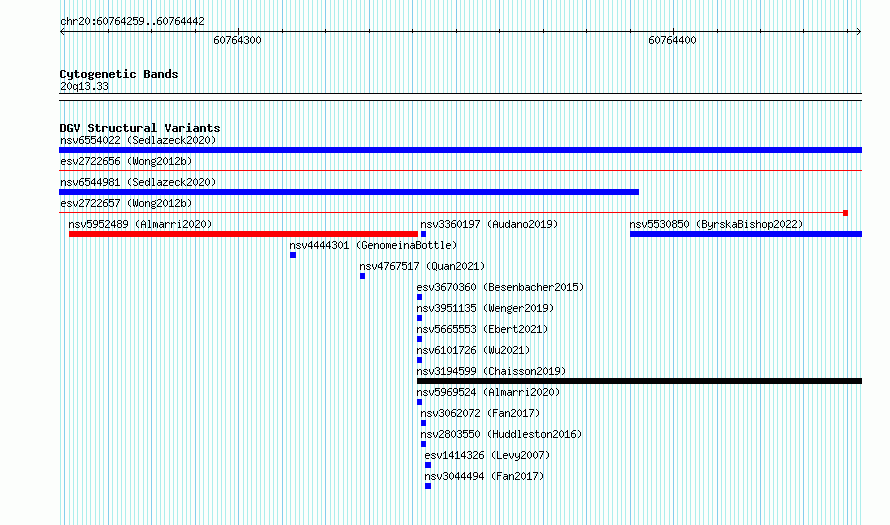Select the red bar of nsv5952489

point(244,234)
